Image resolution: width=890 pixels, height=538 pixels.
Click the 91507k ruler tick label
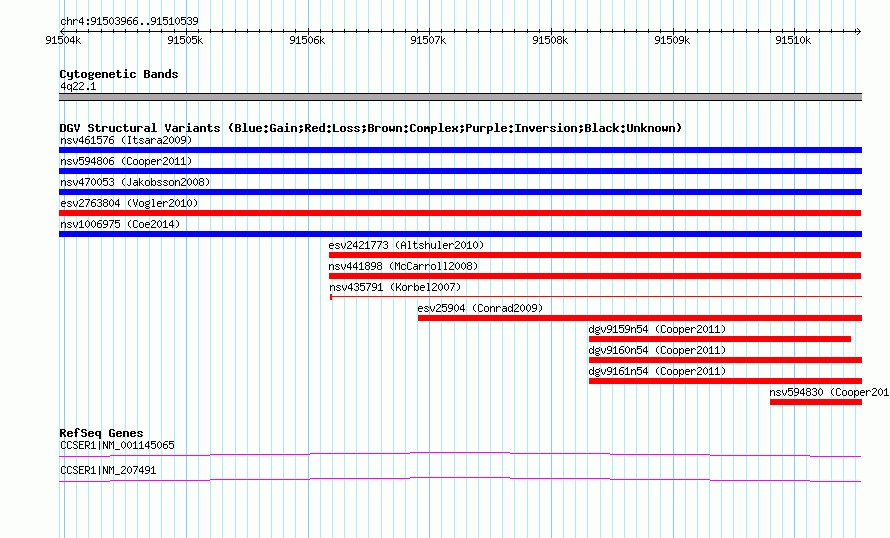pyautogui.click(x=428, y=40)
